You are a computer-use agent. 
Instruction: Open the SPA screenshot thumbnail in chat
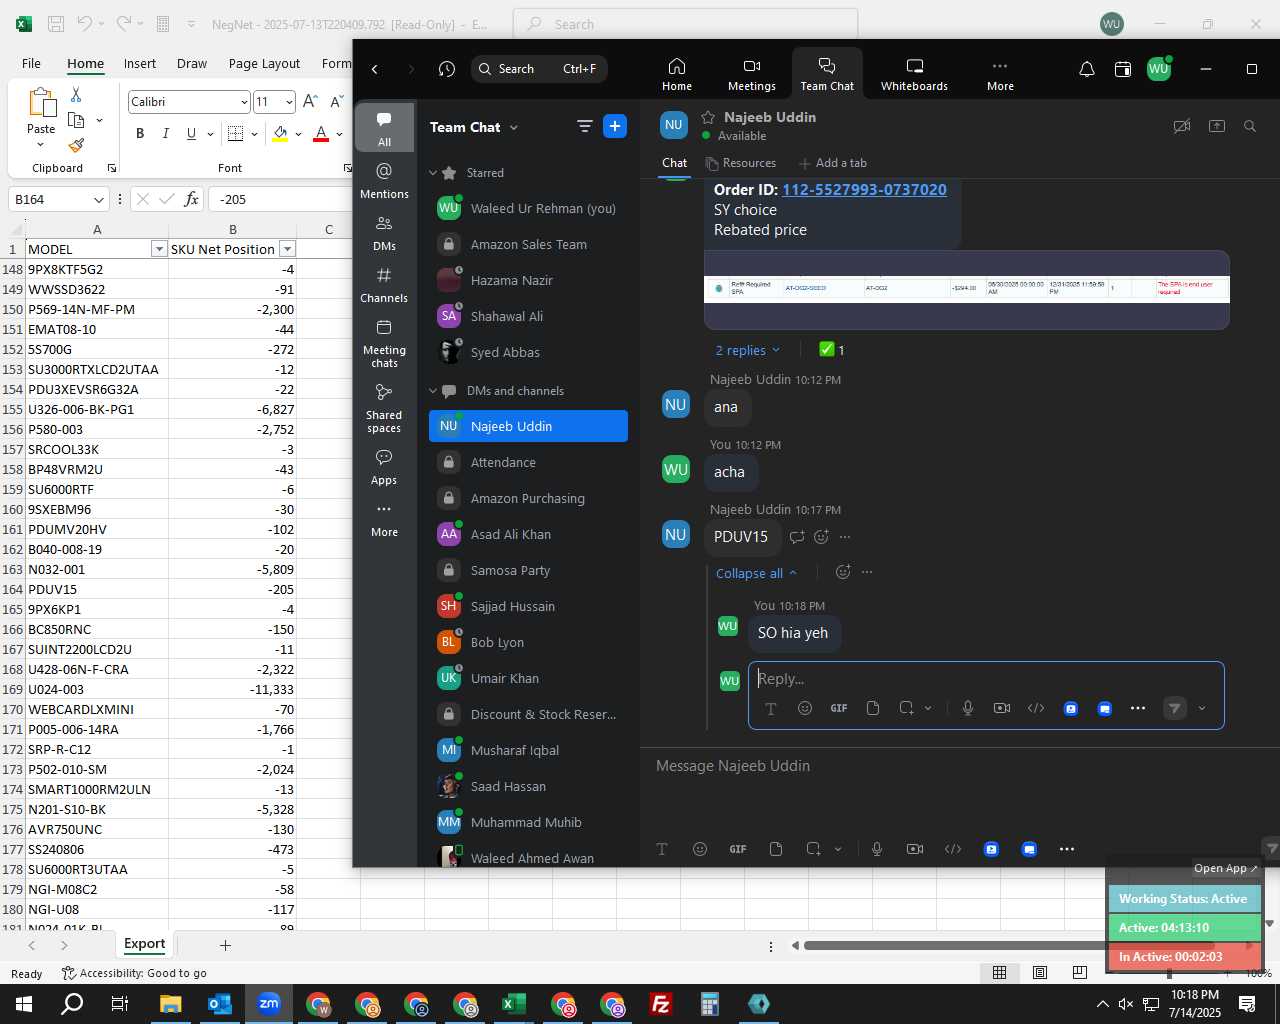click(967, 289)
